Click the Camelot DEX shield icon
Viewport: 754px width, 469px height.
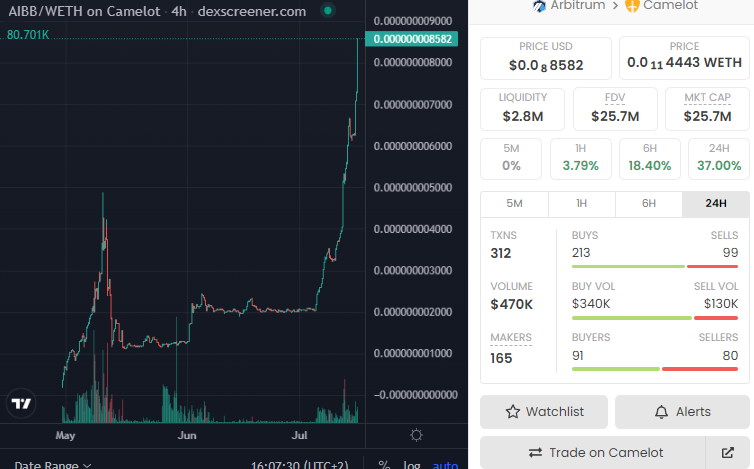coord(632,6)
